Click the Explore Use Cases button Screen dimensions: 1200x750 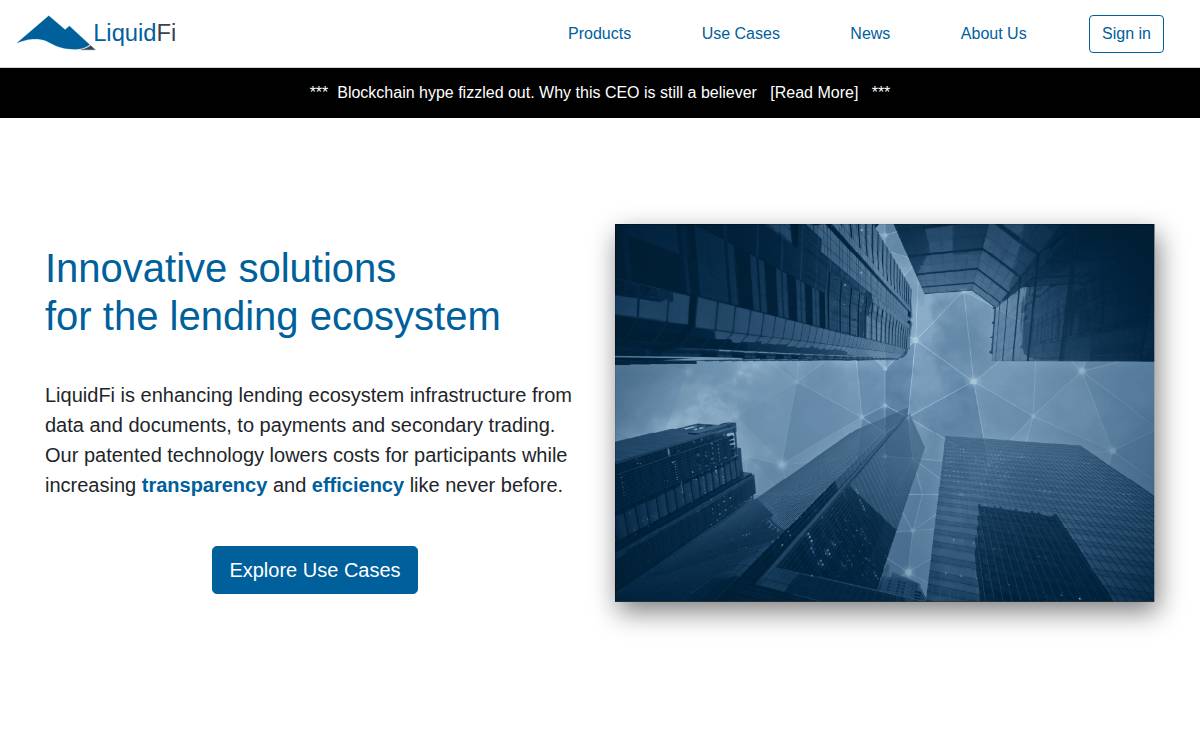(x=315, y=570)
